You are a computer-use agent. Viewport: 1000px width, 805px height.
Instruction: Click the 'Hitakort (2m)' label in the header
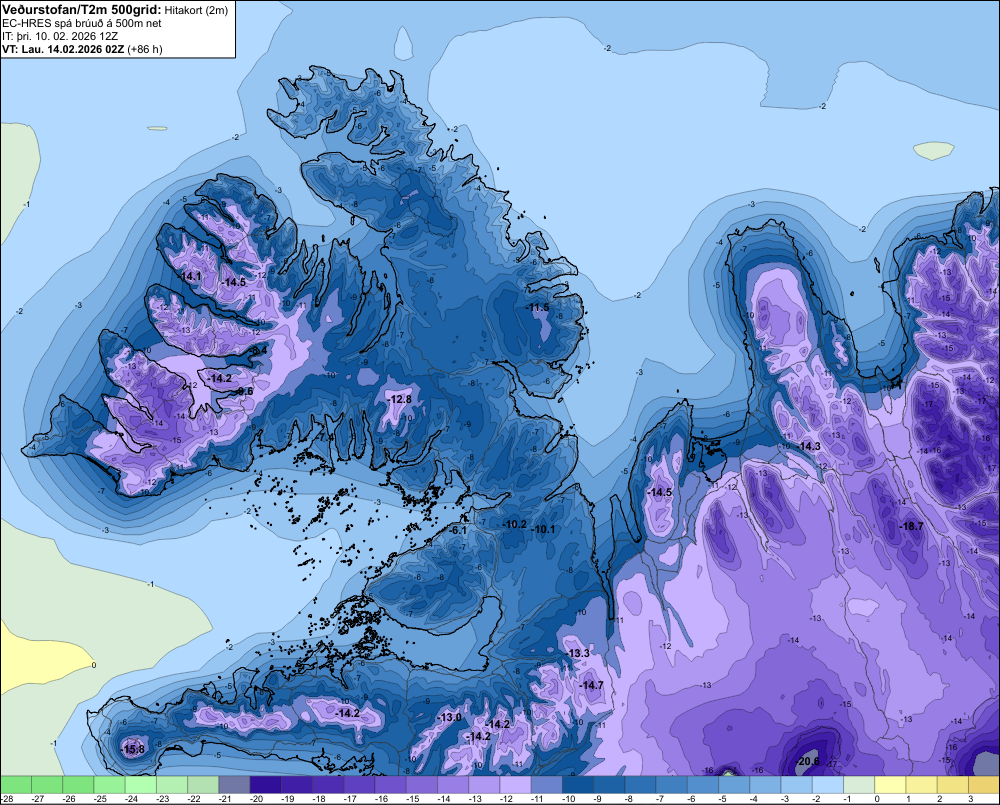click(196, 10)
